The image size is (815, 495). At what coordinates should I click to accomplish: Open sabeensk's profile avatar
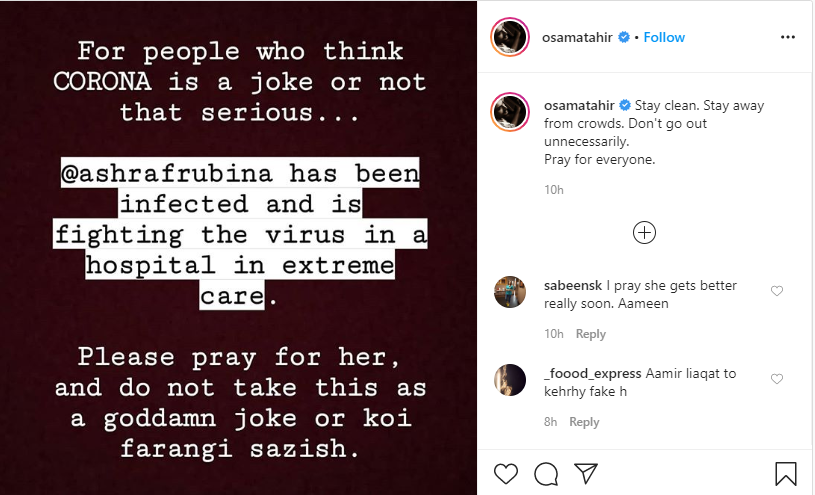509,292
